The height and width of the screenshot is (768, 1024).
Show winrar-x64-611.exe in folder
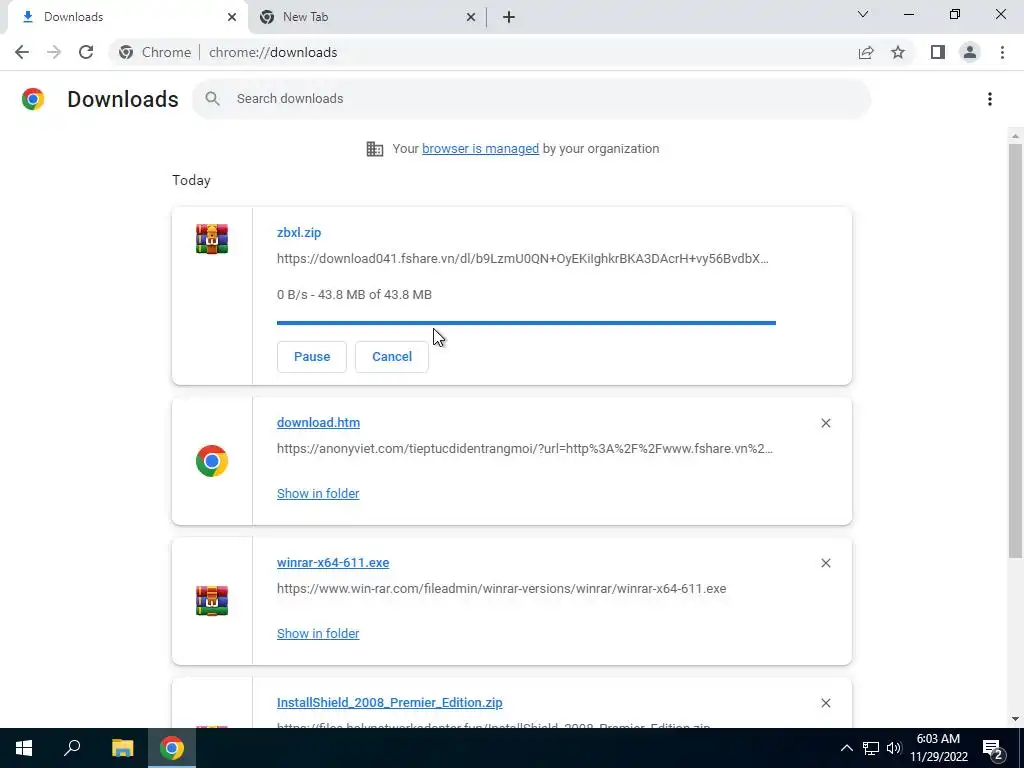tap(318, 633)
